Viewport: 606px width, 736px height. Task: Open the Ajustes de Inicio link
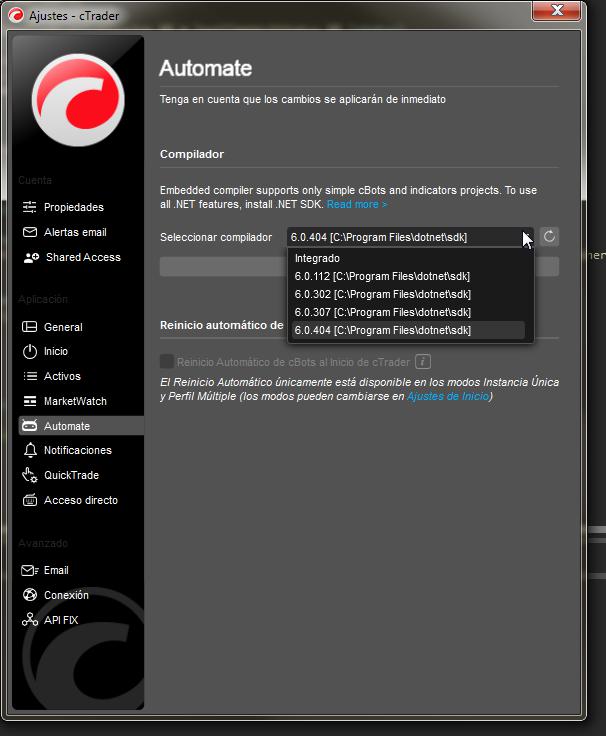pyautogui.click(x=448, y=396)
